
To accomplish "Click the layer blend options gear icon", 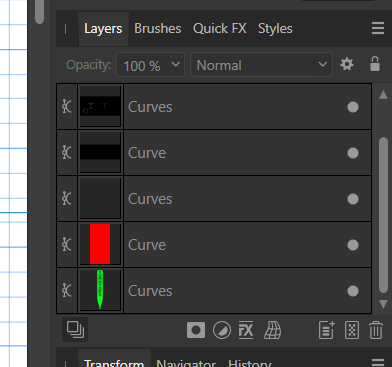I will [347, 64].
